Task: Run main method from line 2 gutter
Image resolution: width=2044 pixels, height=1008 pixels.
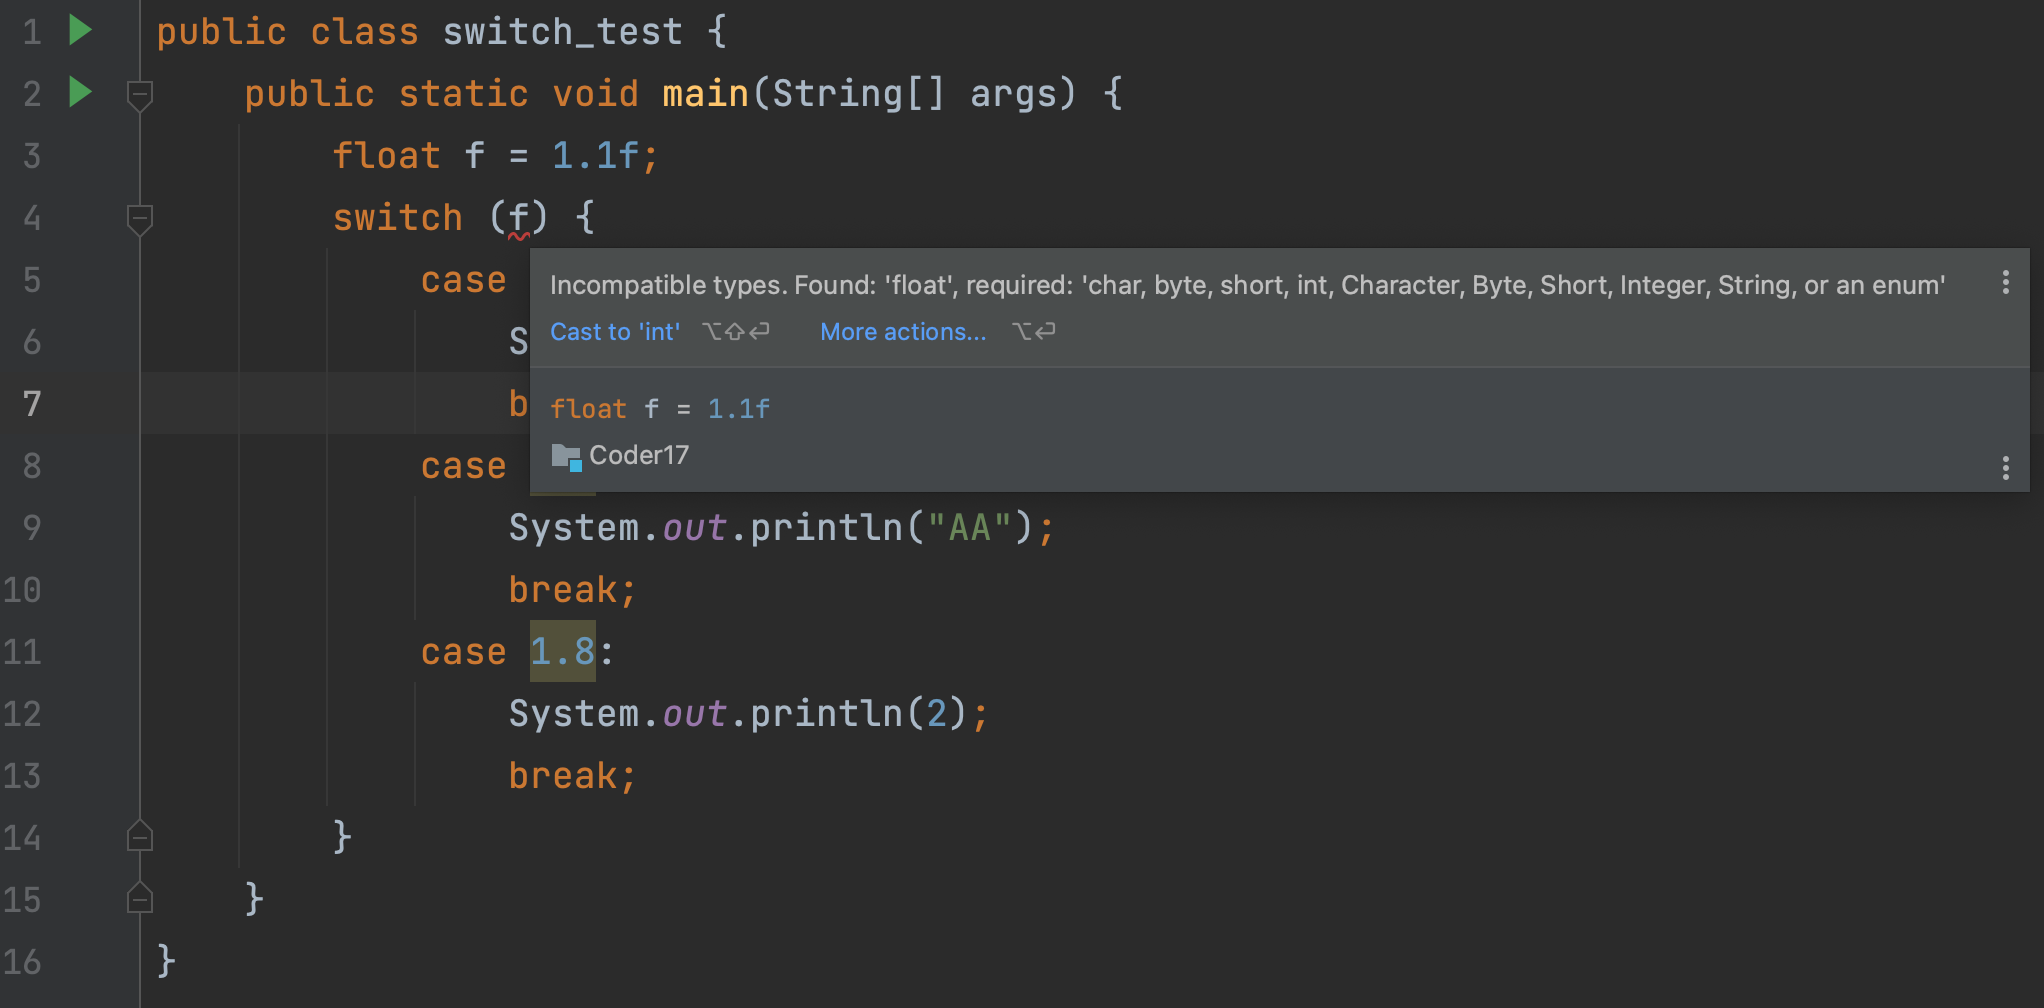Action: (80, 92)
